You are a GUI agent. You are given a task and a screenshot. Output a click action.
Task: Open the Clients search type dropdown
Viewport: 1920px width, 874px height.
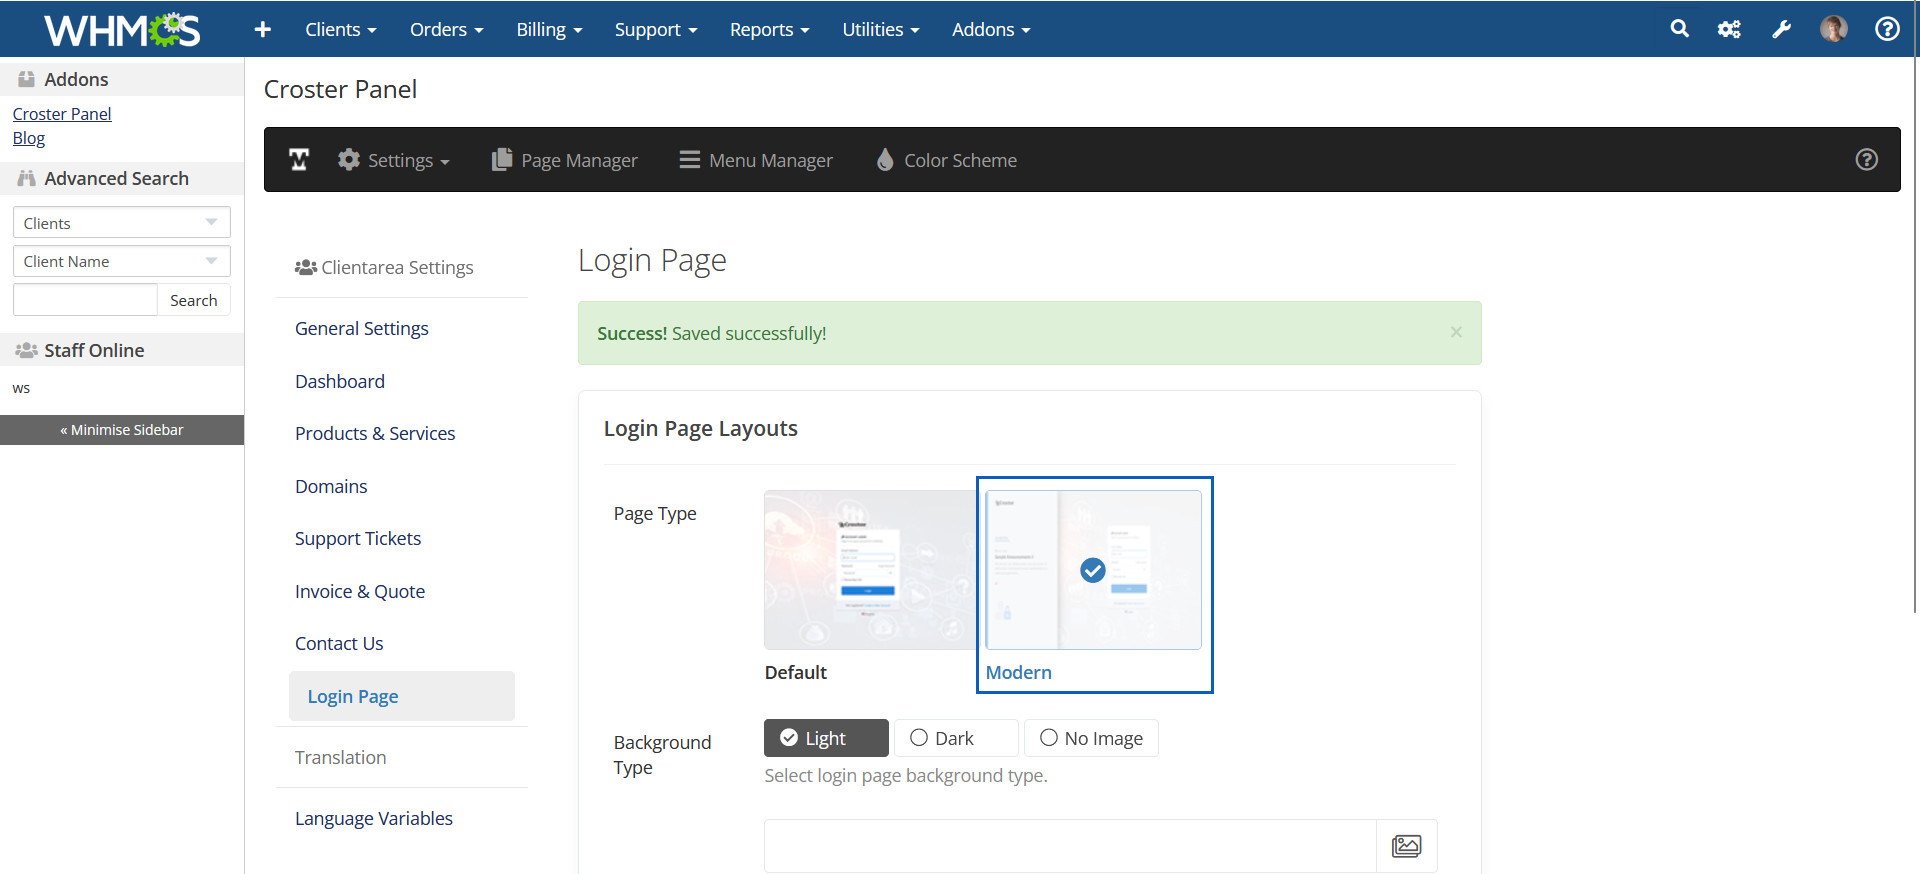121,222
